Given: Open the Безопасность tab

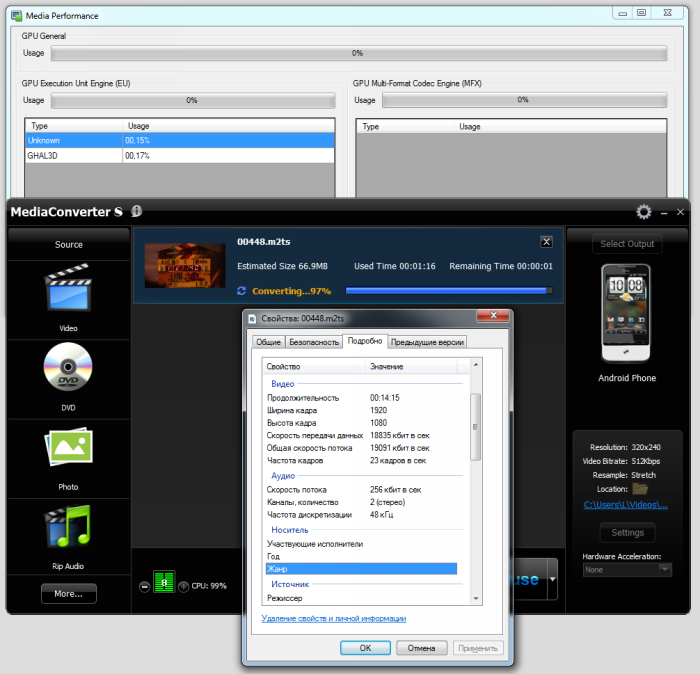Looking at the screenshot, I should (313, 342).
